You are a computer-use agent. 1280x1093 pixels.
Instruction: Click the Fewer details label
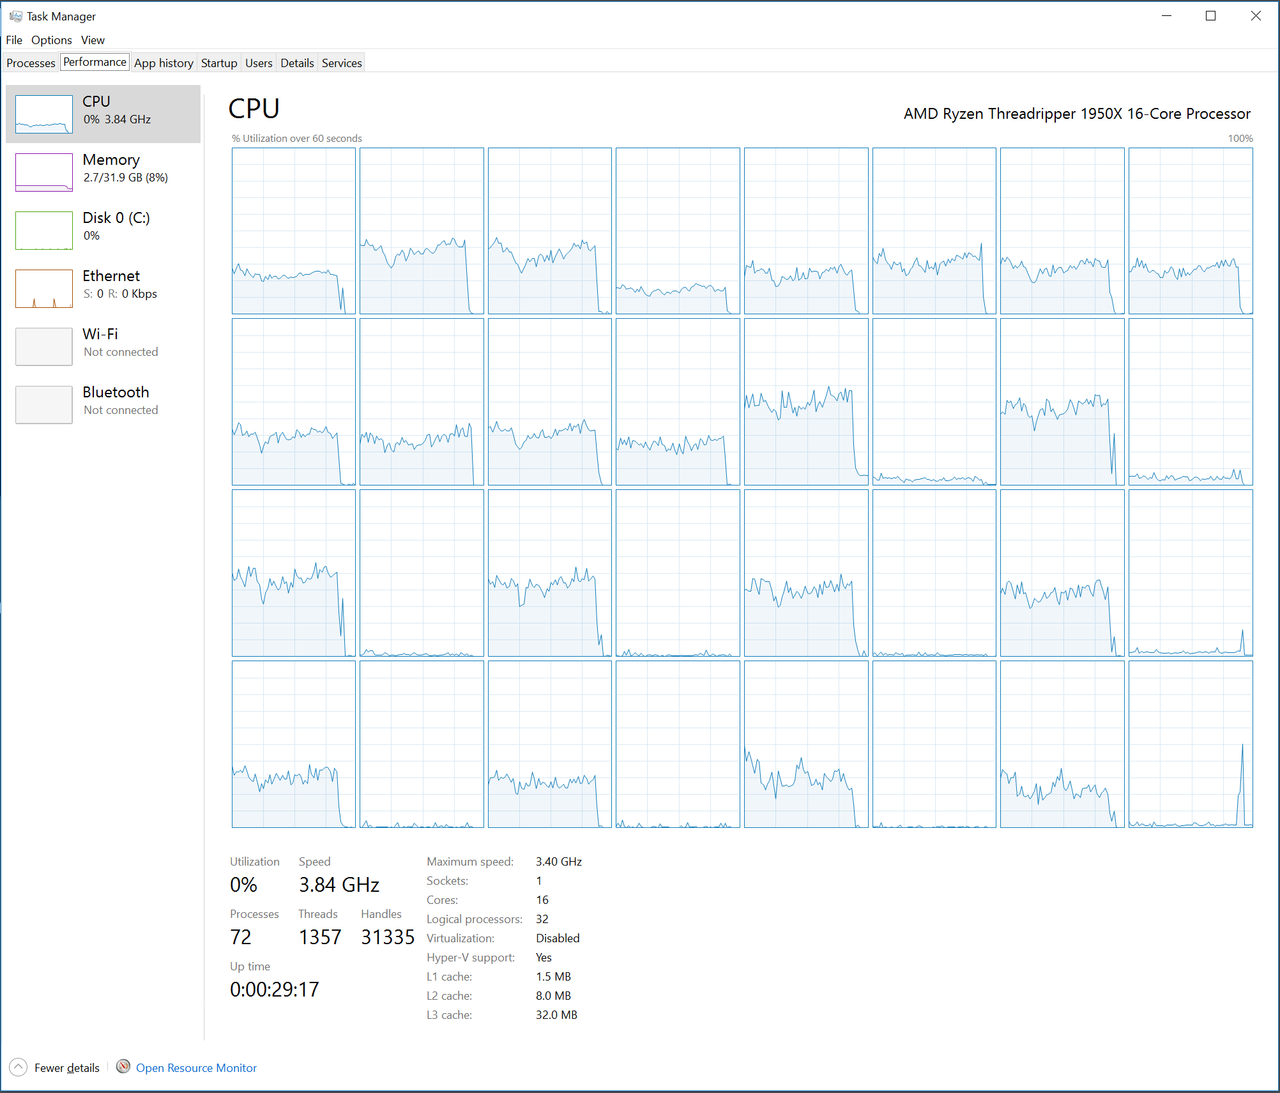67,1068
